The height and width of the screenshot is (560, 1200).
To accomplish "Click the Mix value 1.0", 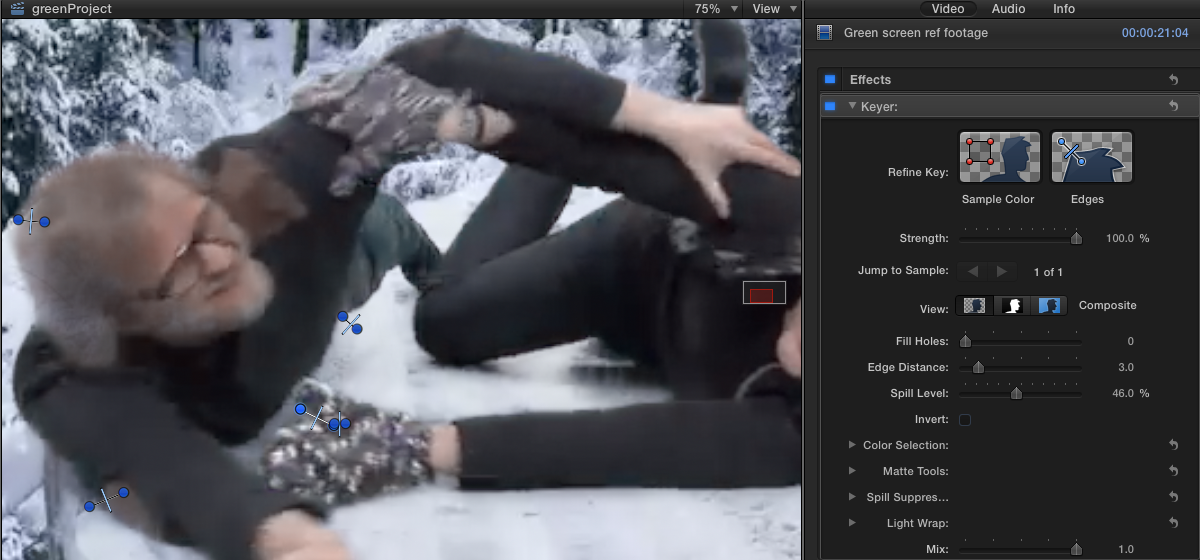I will click(x=1126, y=549).
